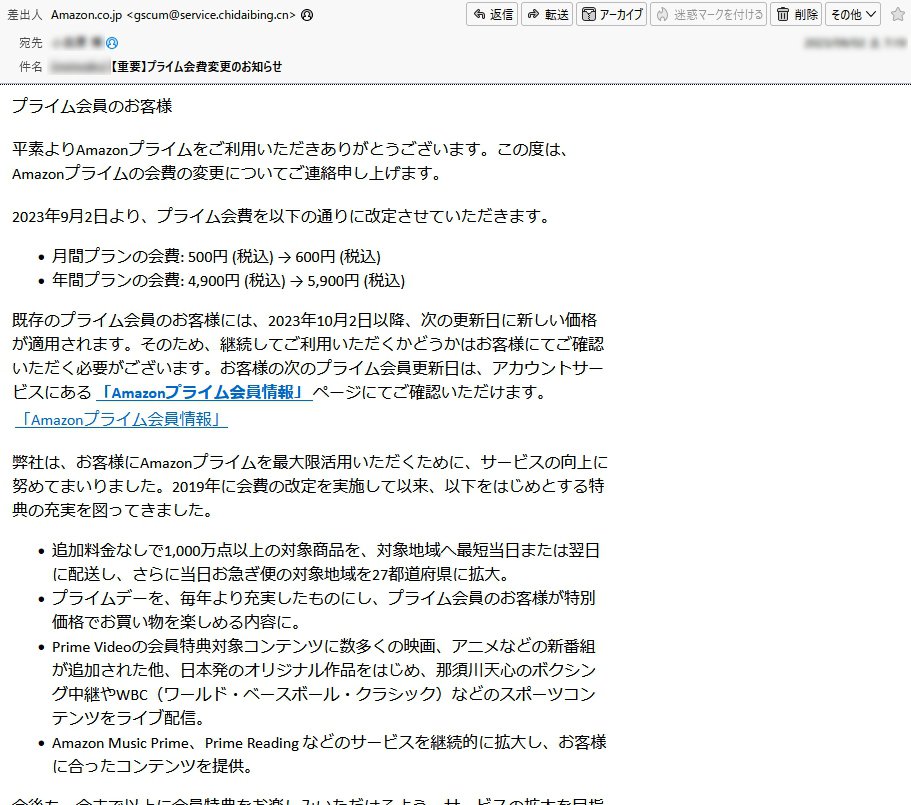Viewport: 911px width, 805px height.
Task: Click the greeting text プライム会員のお客様
Action: click(x=92, y=106)
